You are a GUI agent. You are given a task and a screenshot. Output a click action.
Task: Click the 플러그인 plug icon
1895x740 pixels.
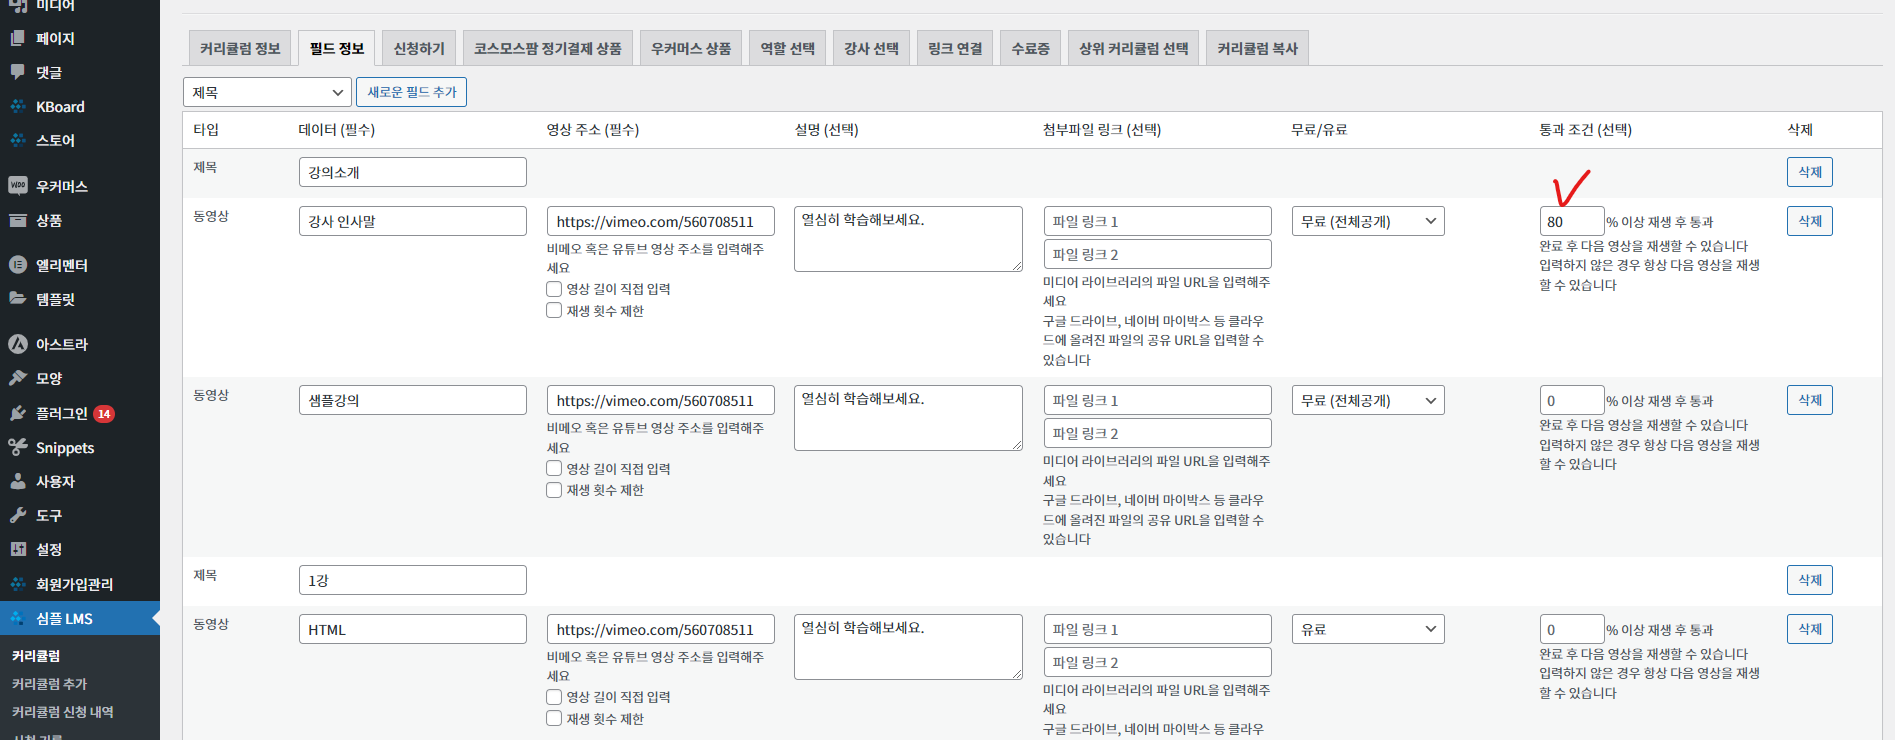[x=18, y=413]
